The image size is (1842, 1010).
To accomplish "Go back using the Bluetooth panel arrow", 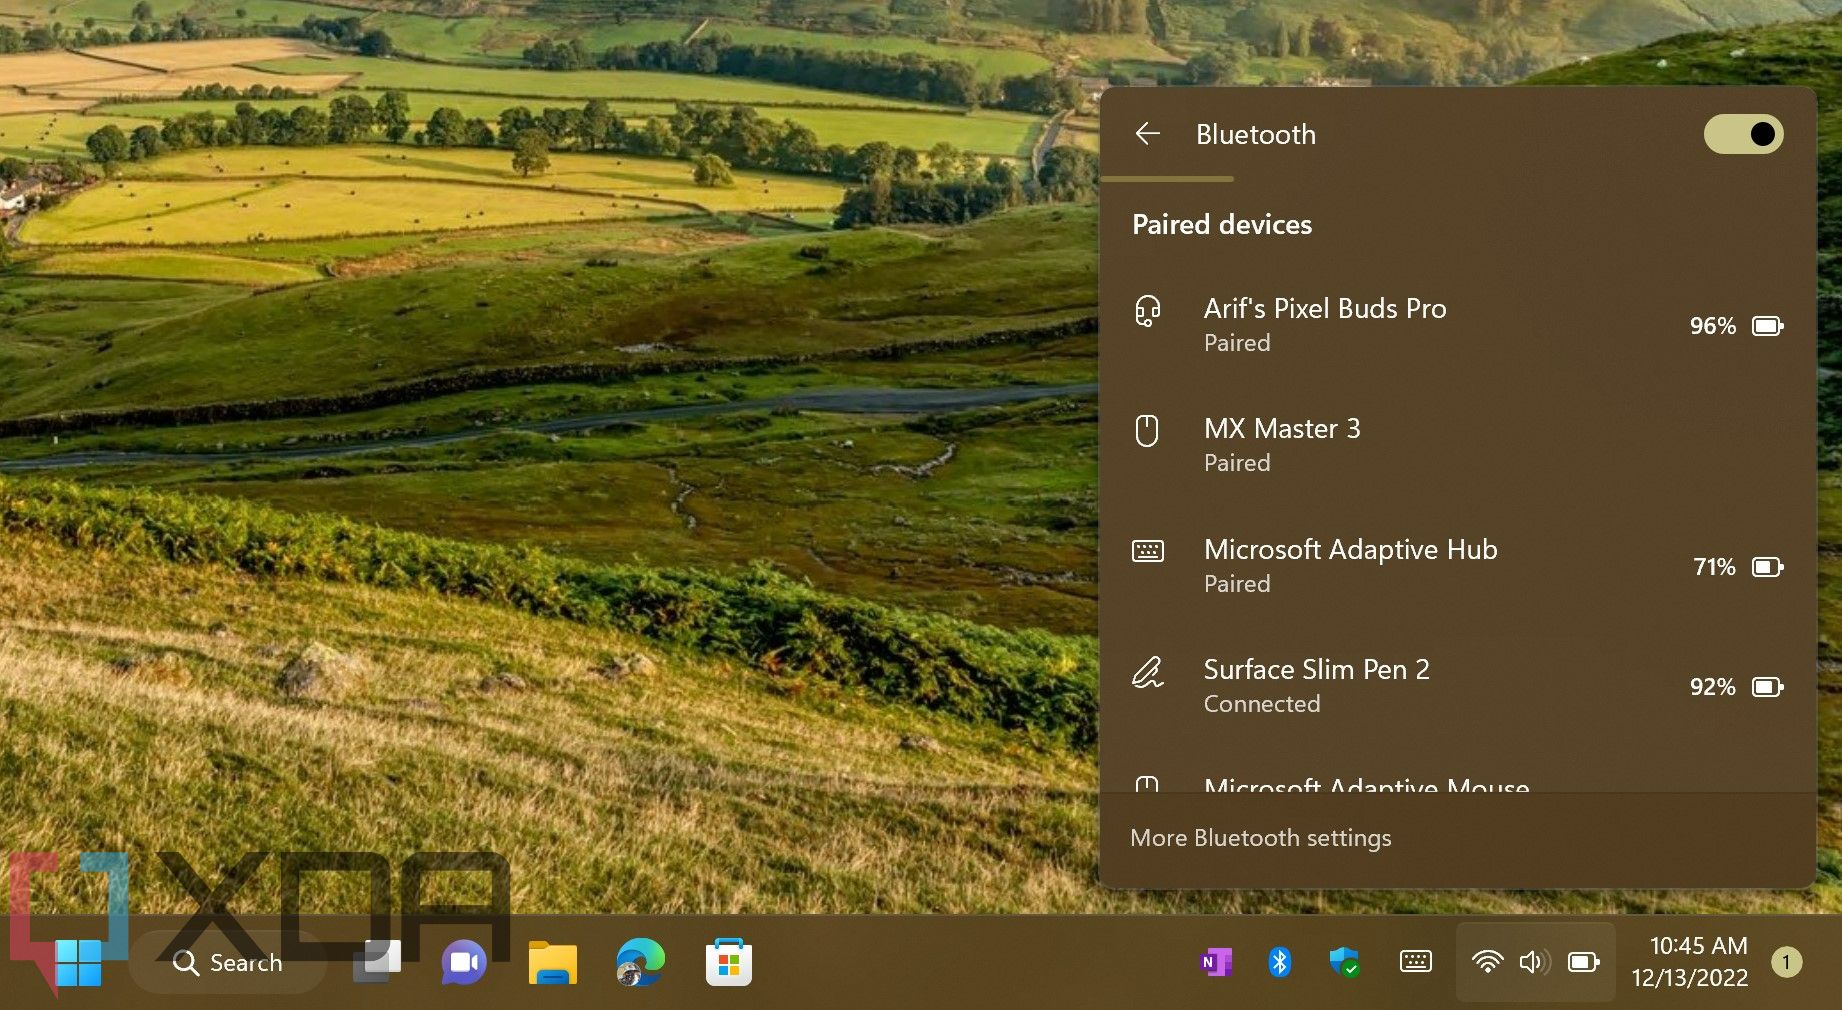I will (x=1147, y=134).
